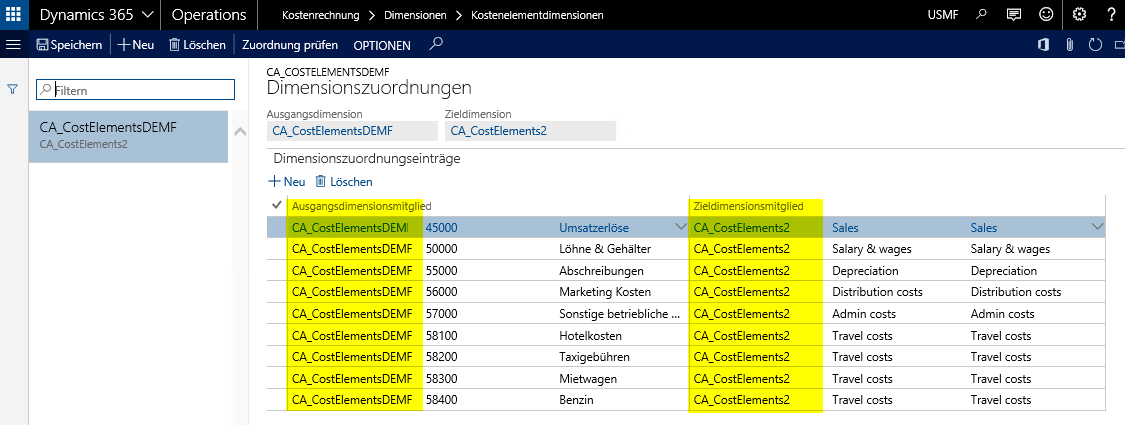
Task: Expand the Dynamics 365 dropdown
Action: click(x=148, y=15)
